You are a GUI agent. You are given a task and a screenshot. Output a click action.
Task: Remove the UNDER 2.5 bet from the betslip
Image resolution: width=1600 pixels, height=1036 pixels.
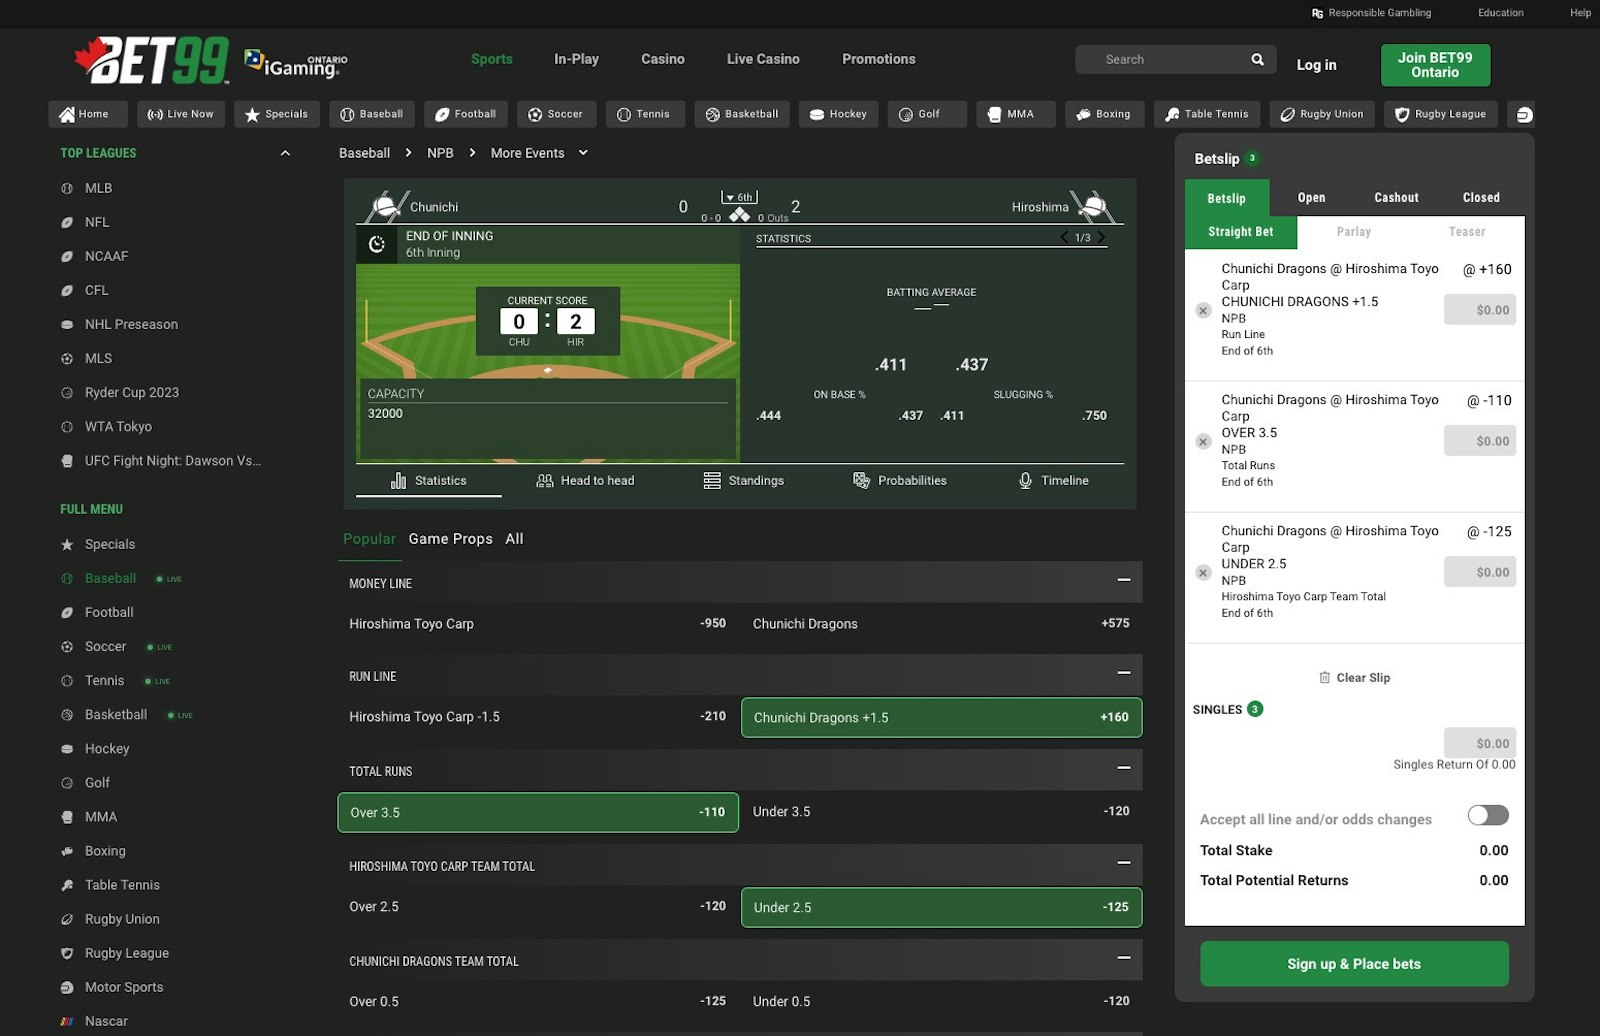tap(1203, 572)
